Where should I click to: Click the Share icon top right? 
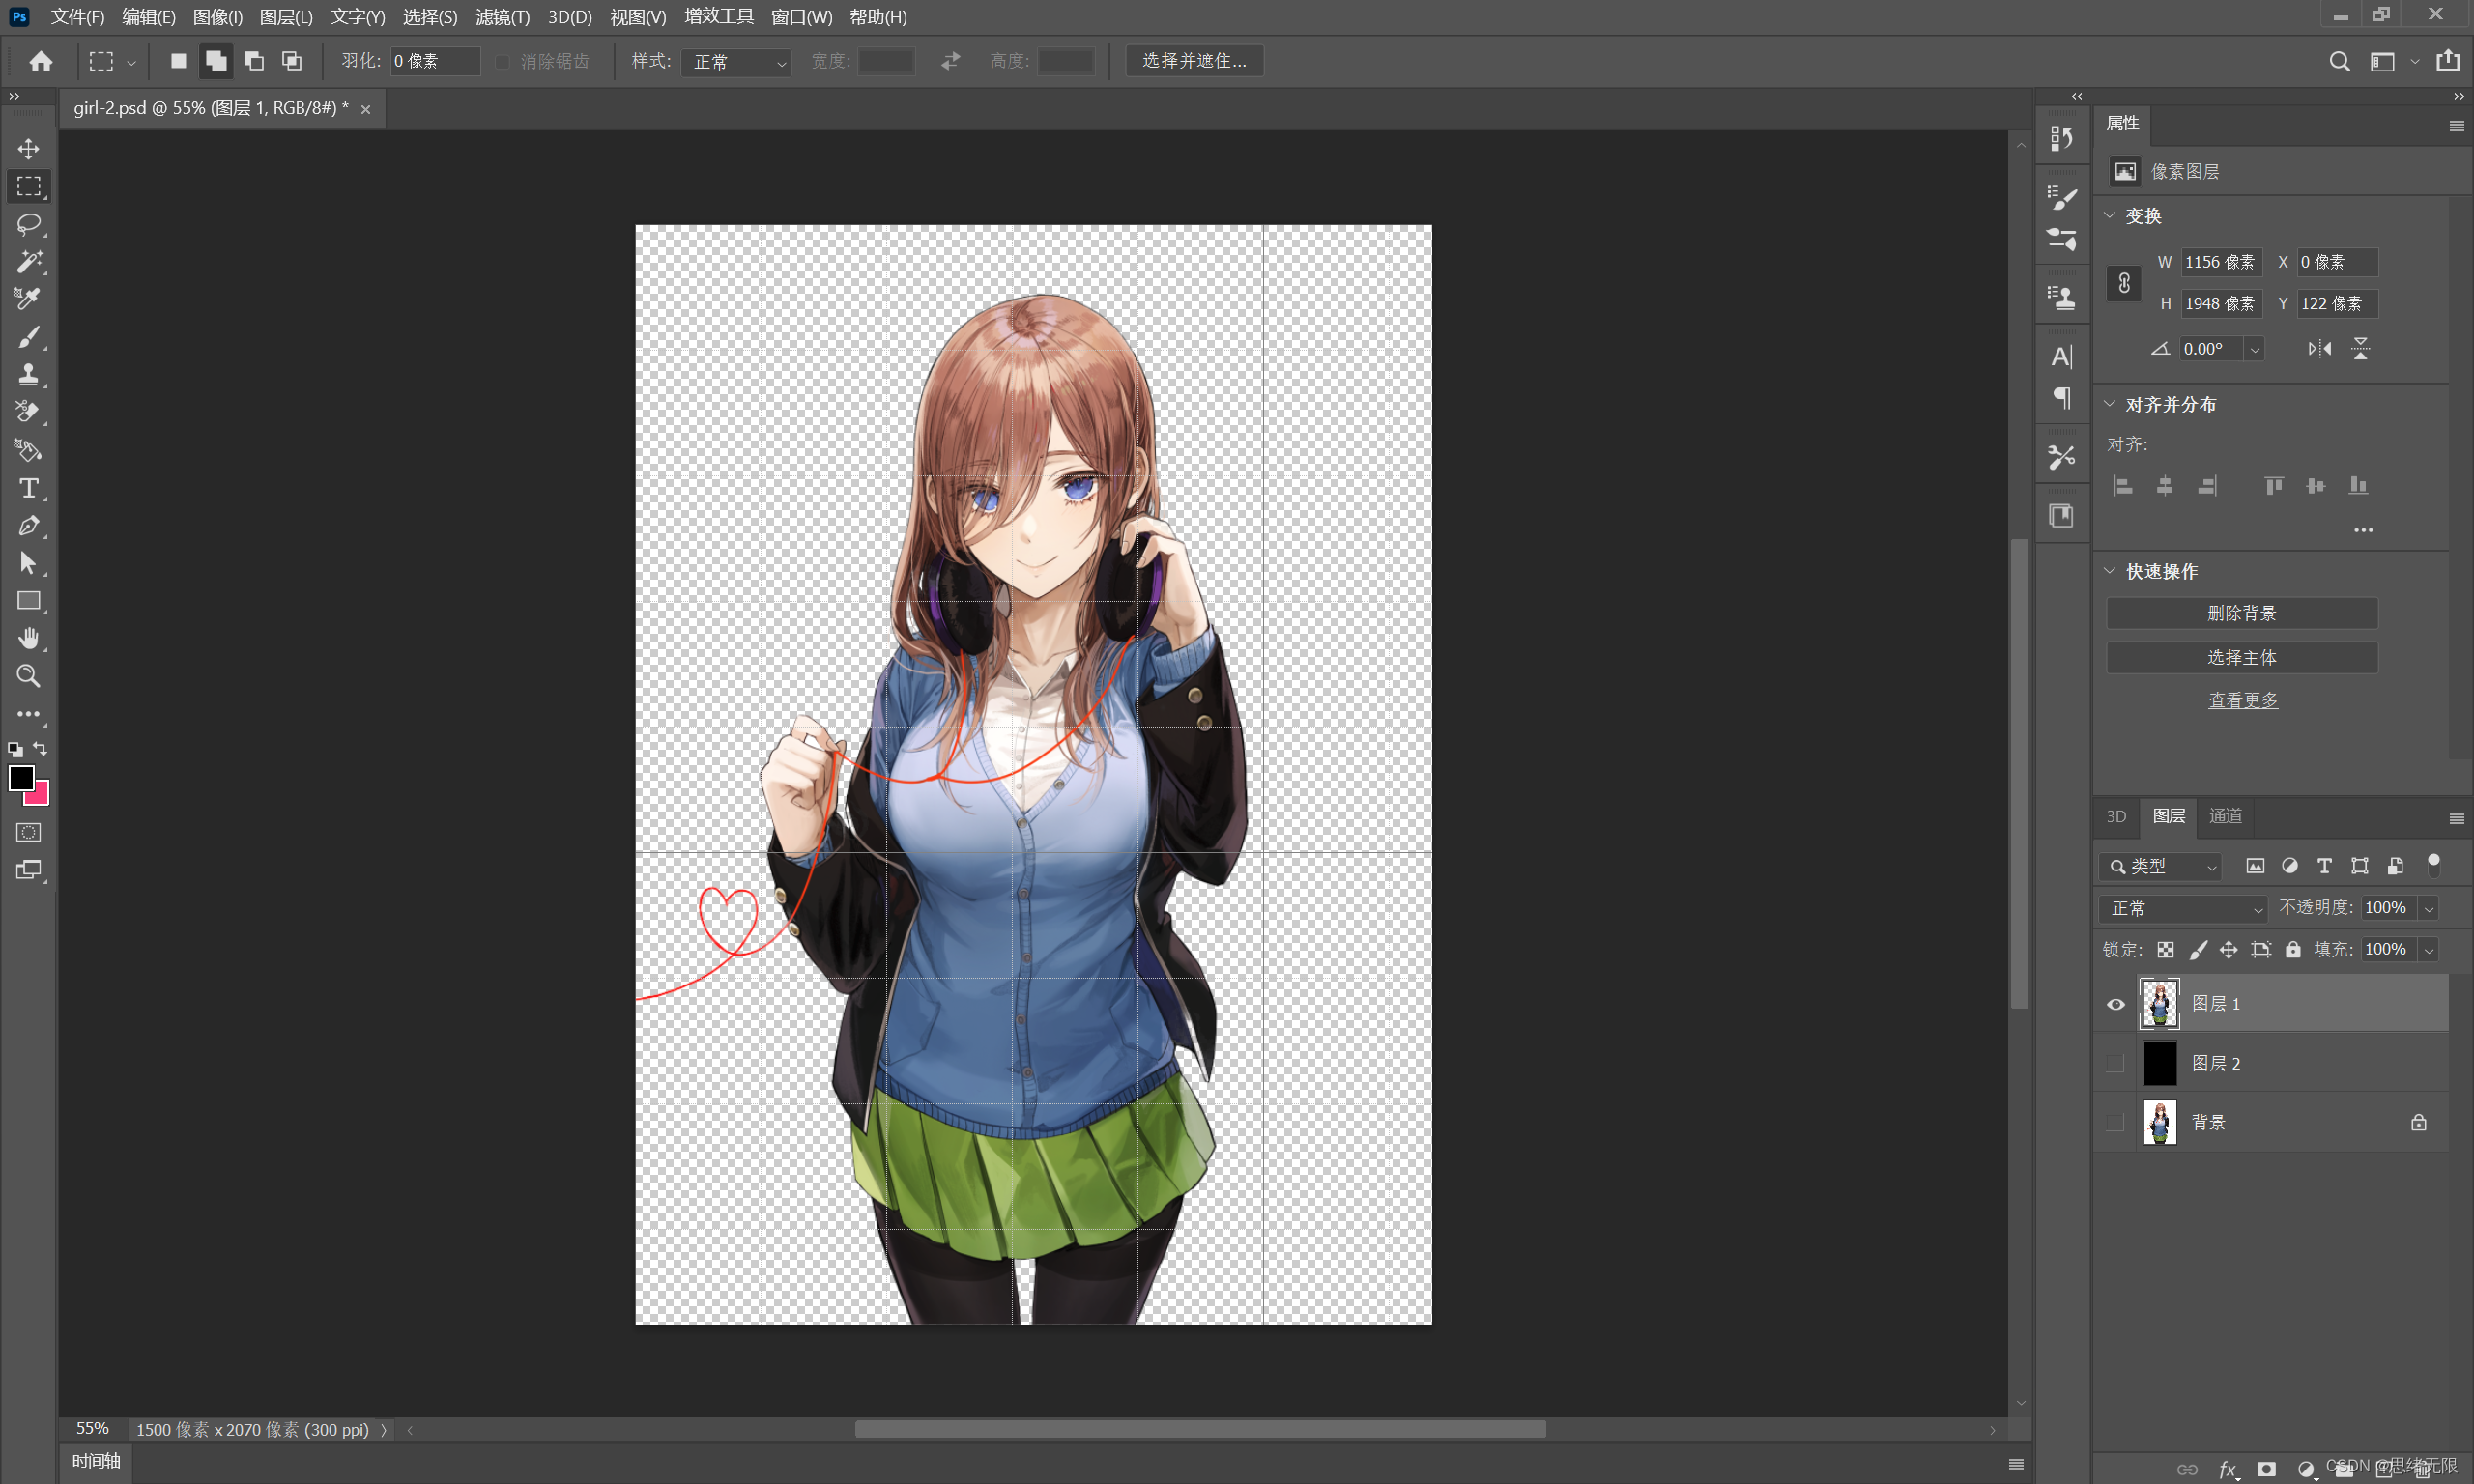pos(2448,61)
